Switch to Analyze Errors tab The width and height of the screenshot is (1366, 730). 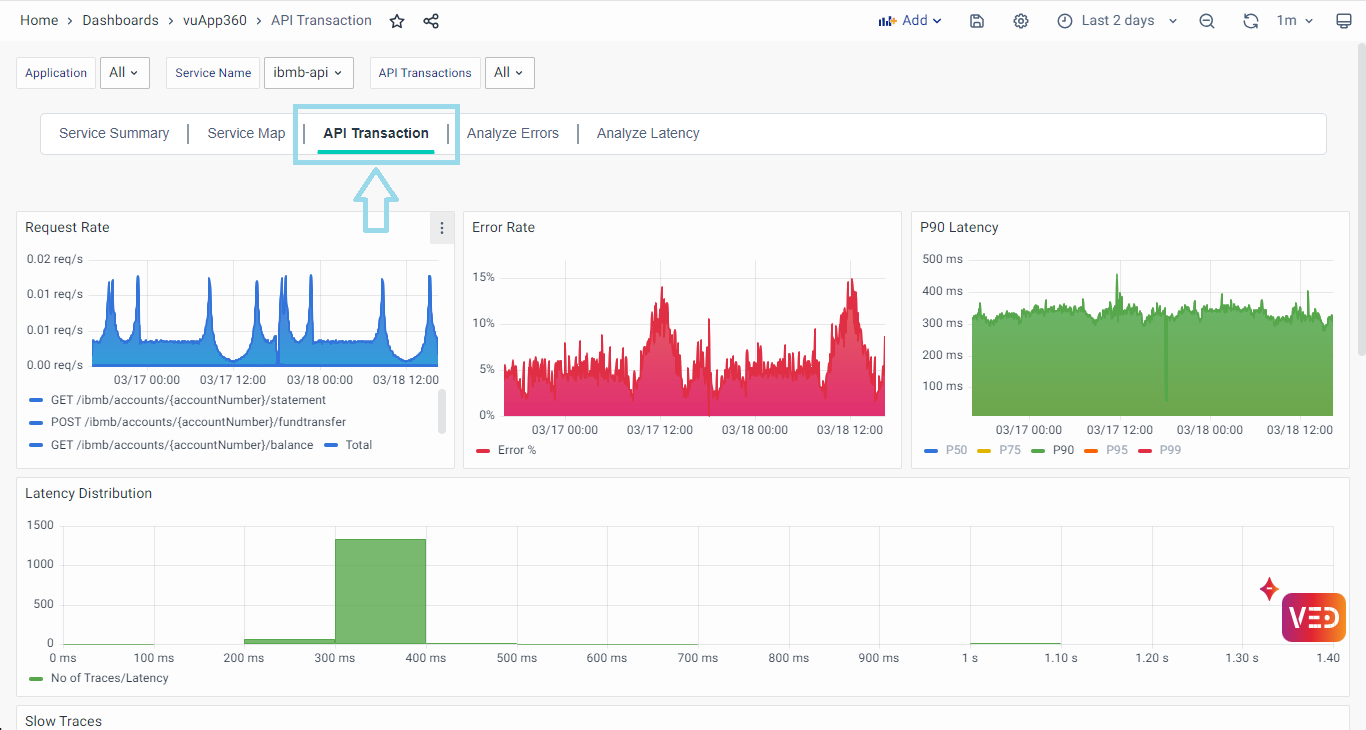coord(512,133)
